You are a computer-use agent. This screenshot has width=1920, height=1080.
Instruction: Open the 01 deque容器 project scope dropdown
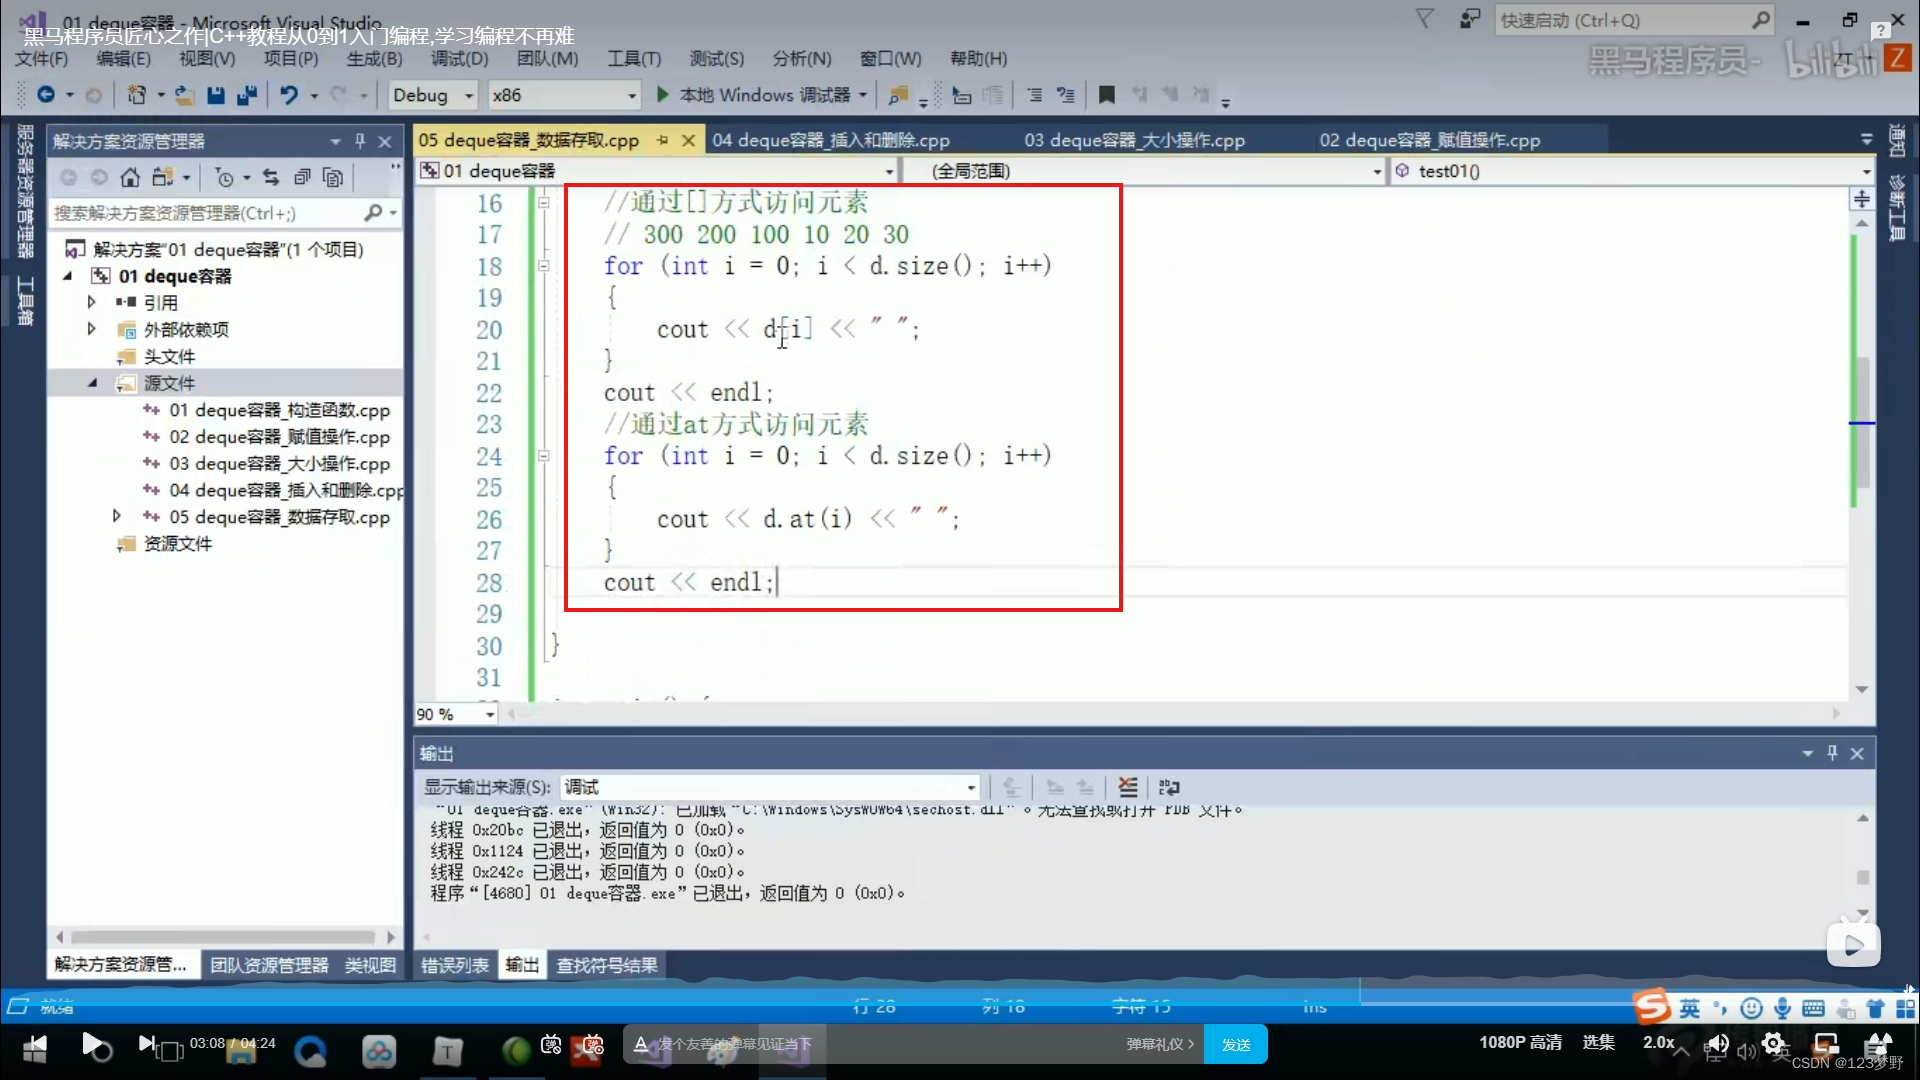coord(889,171)
